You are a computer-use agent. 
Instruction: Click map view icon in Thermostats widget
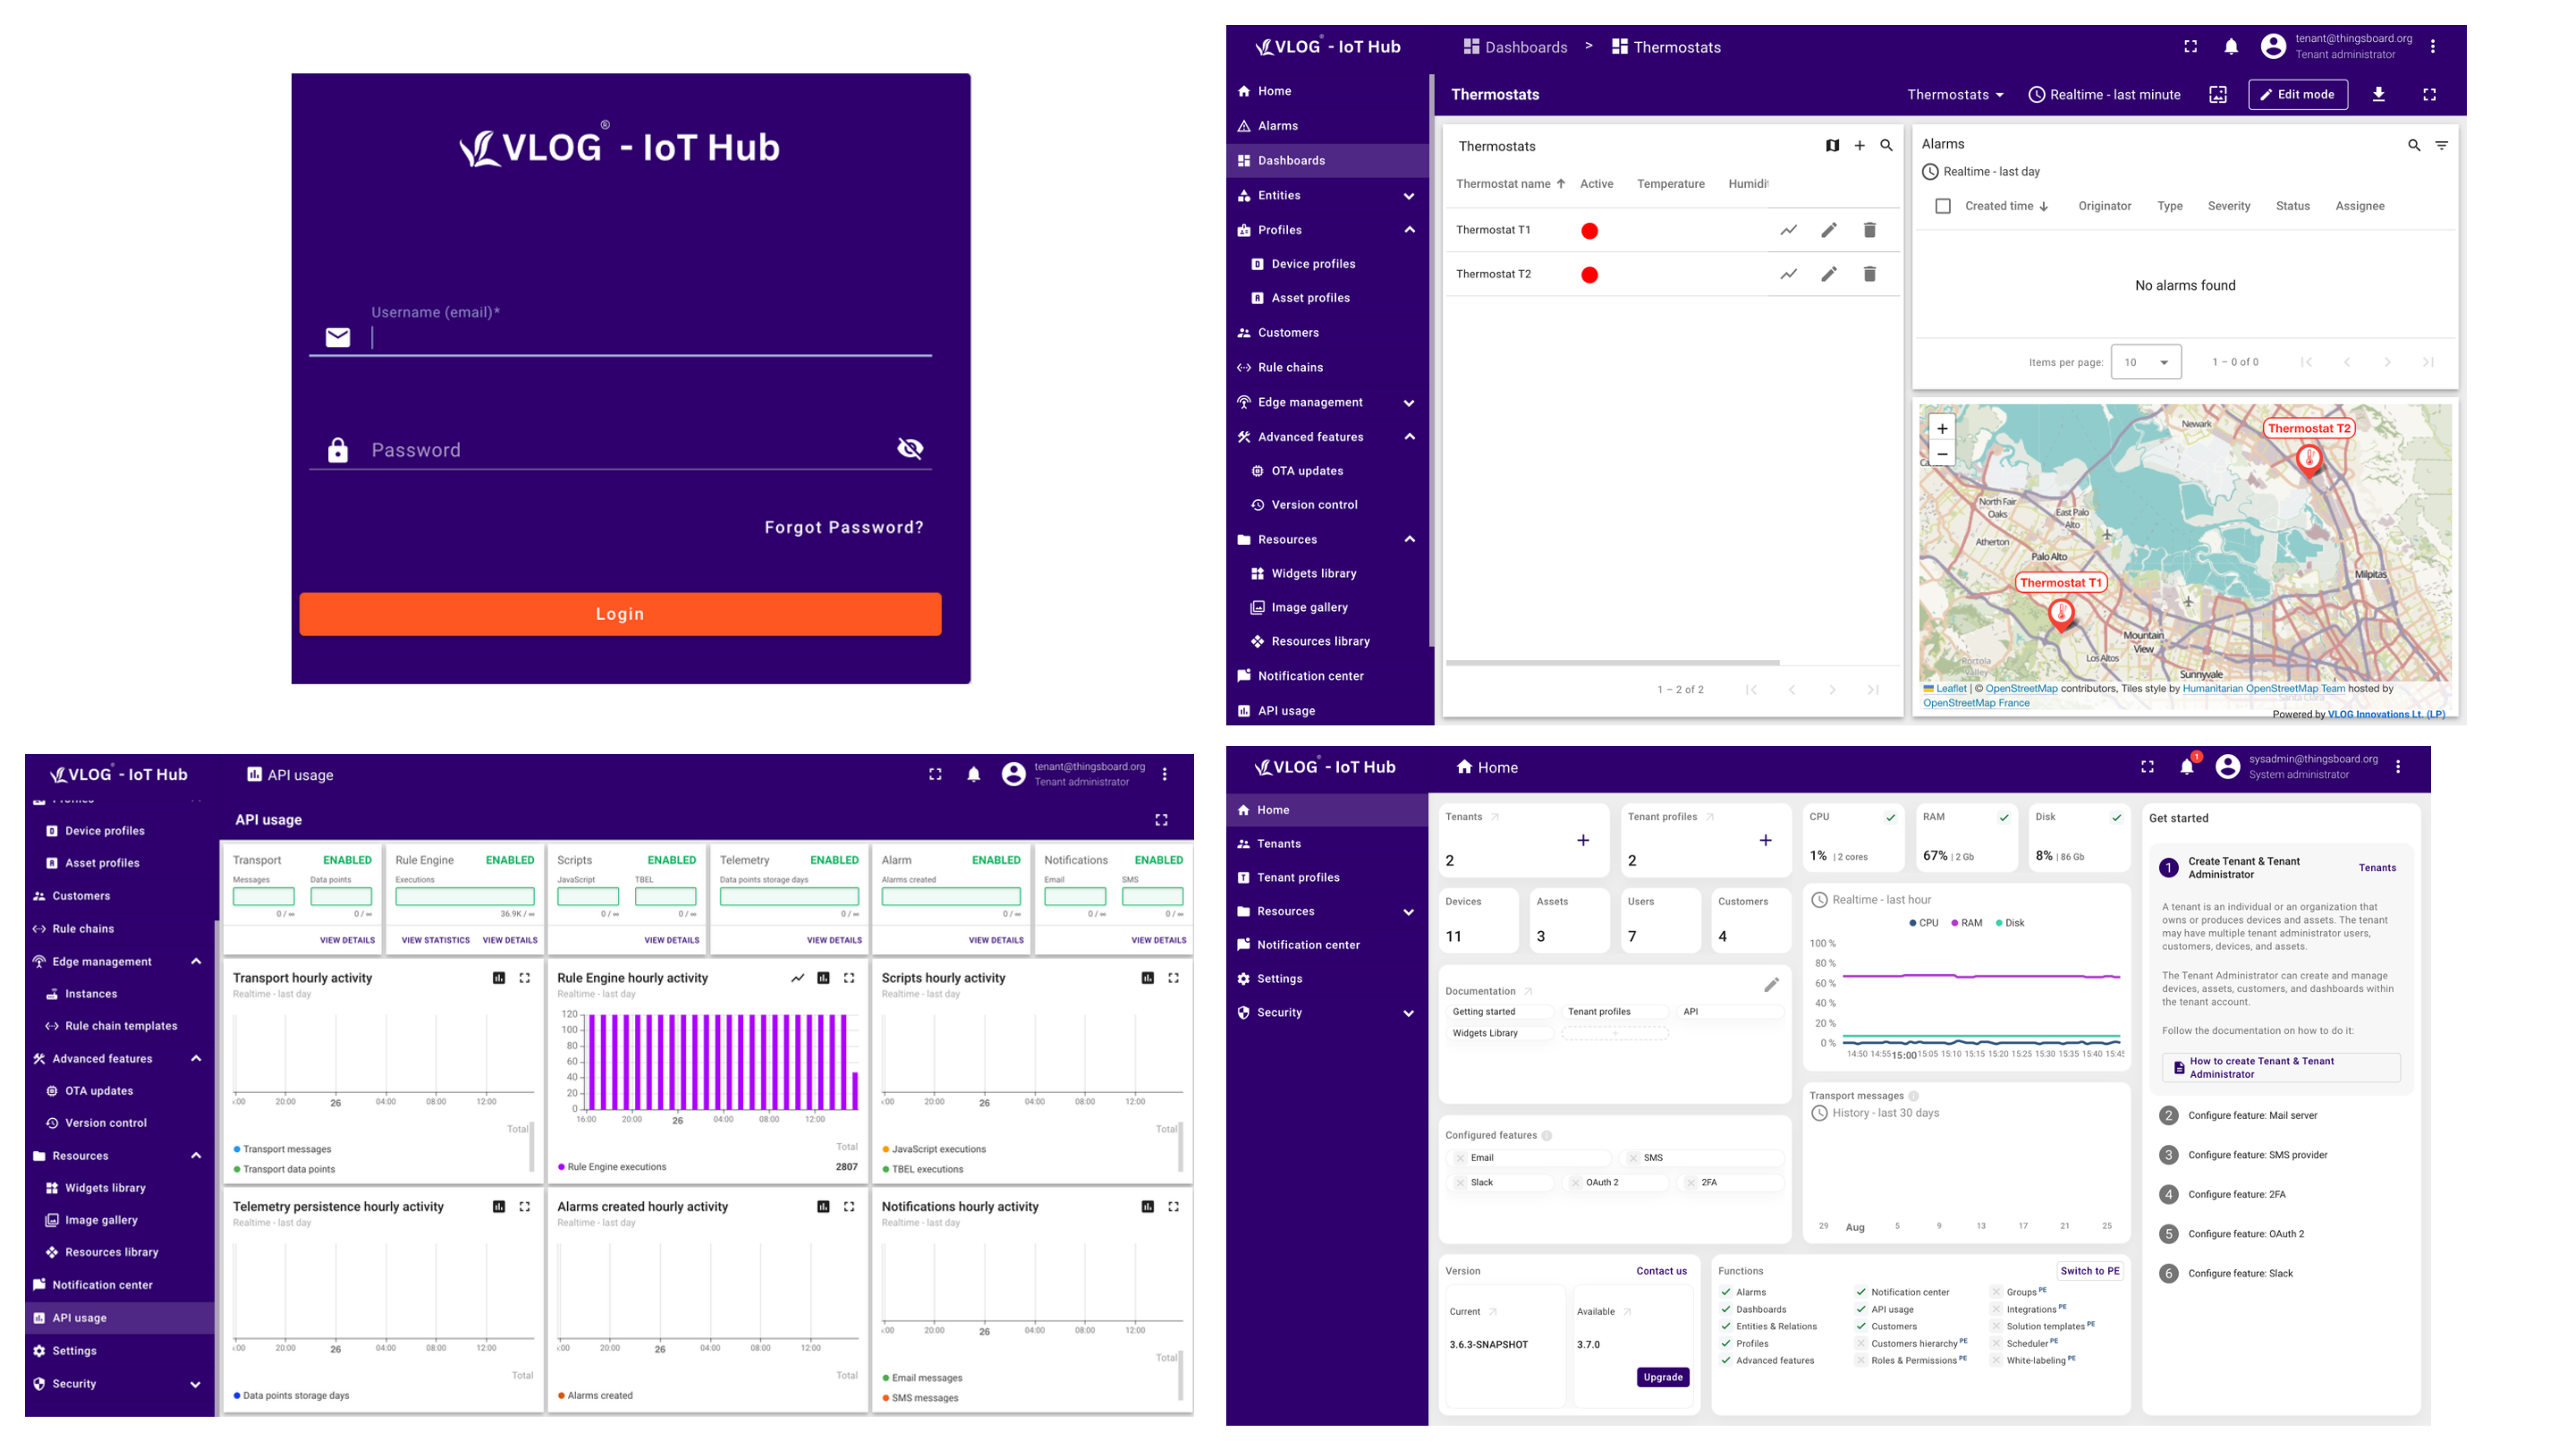click(x=1832, y=145)
